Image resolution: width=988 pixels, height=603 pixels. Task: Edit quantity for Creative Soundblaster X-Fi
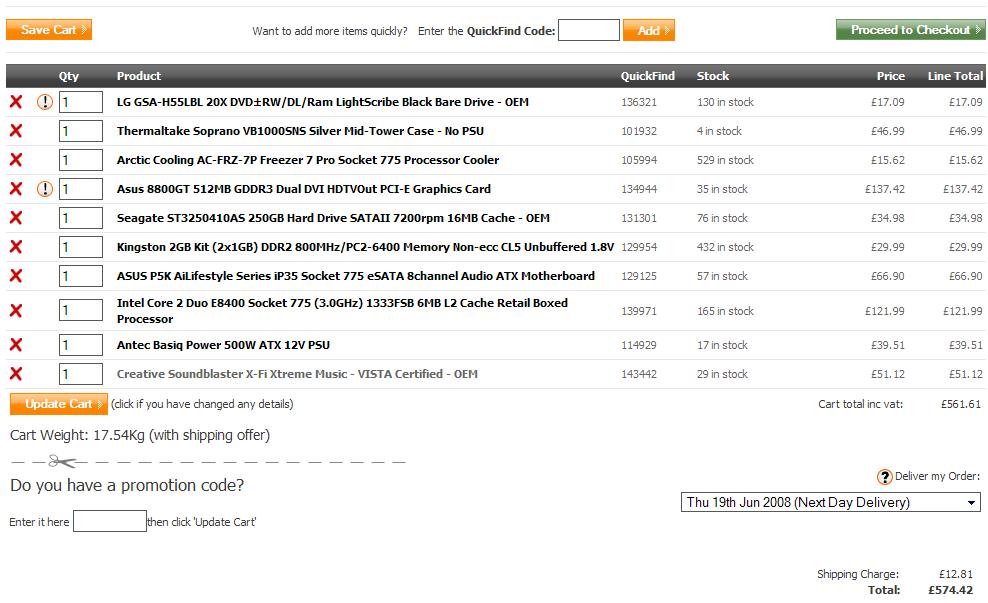81,374
